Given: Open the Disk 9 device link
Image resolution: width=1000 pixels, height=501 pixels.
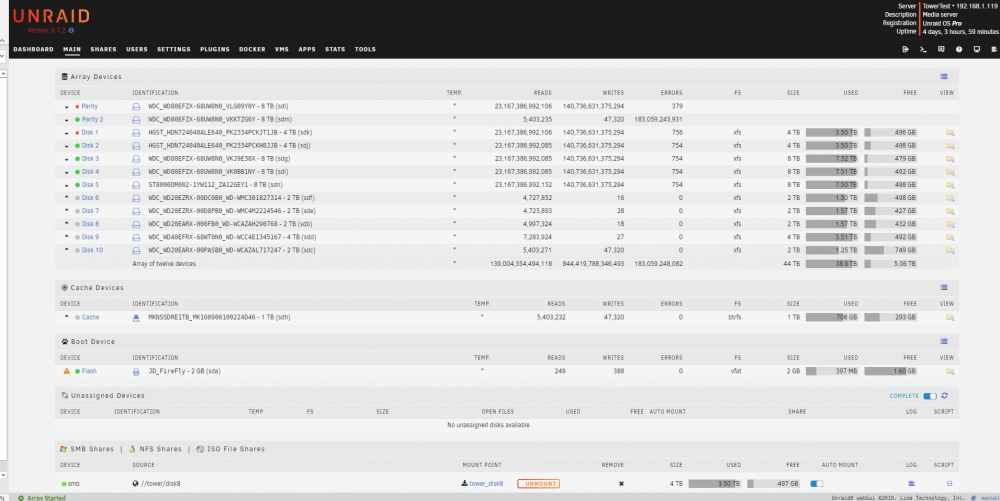Looking at the screenshot, I should point(90,237).
